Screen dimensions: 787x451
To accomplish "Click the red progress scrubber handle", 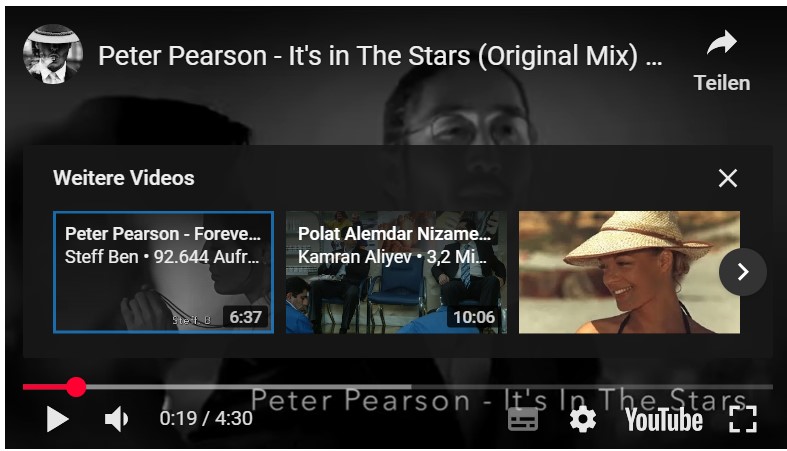I will 76,387.
